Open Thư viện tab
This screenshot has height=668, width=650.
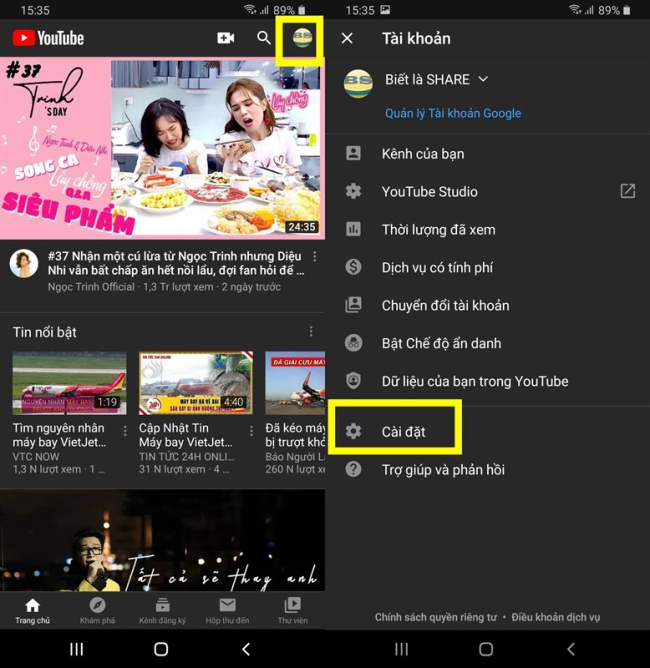pyautogui.click(x=293, y=611)
